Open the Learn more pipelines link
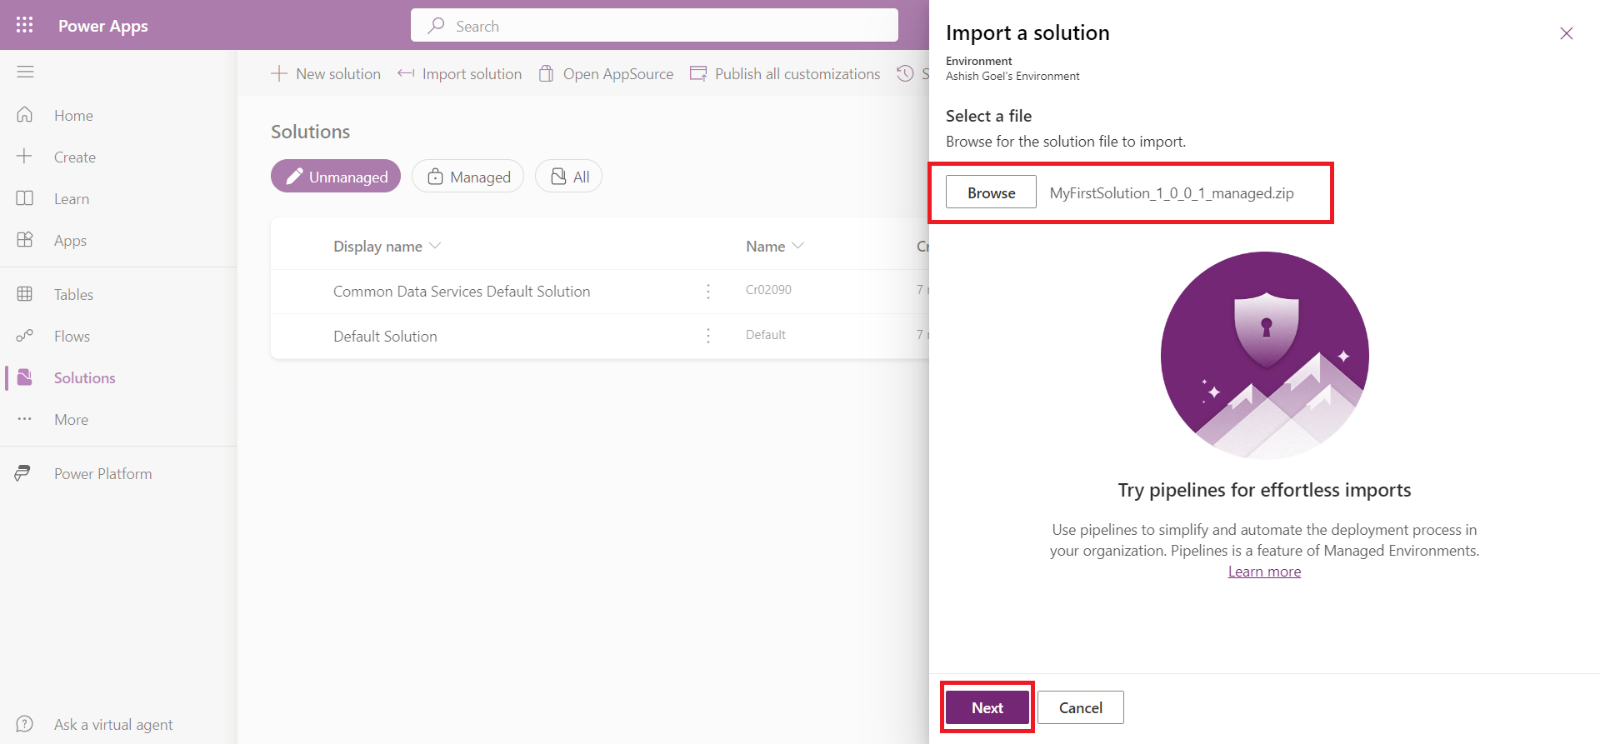The height and width of the screenshot is (744, 1600). tap(1264, 572)
